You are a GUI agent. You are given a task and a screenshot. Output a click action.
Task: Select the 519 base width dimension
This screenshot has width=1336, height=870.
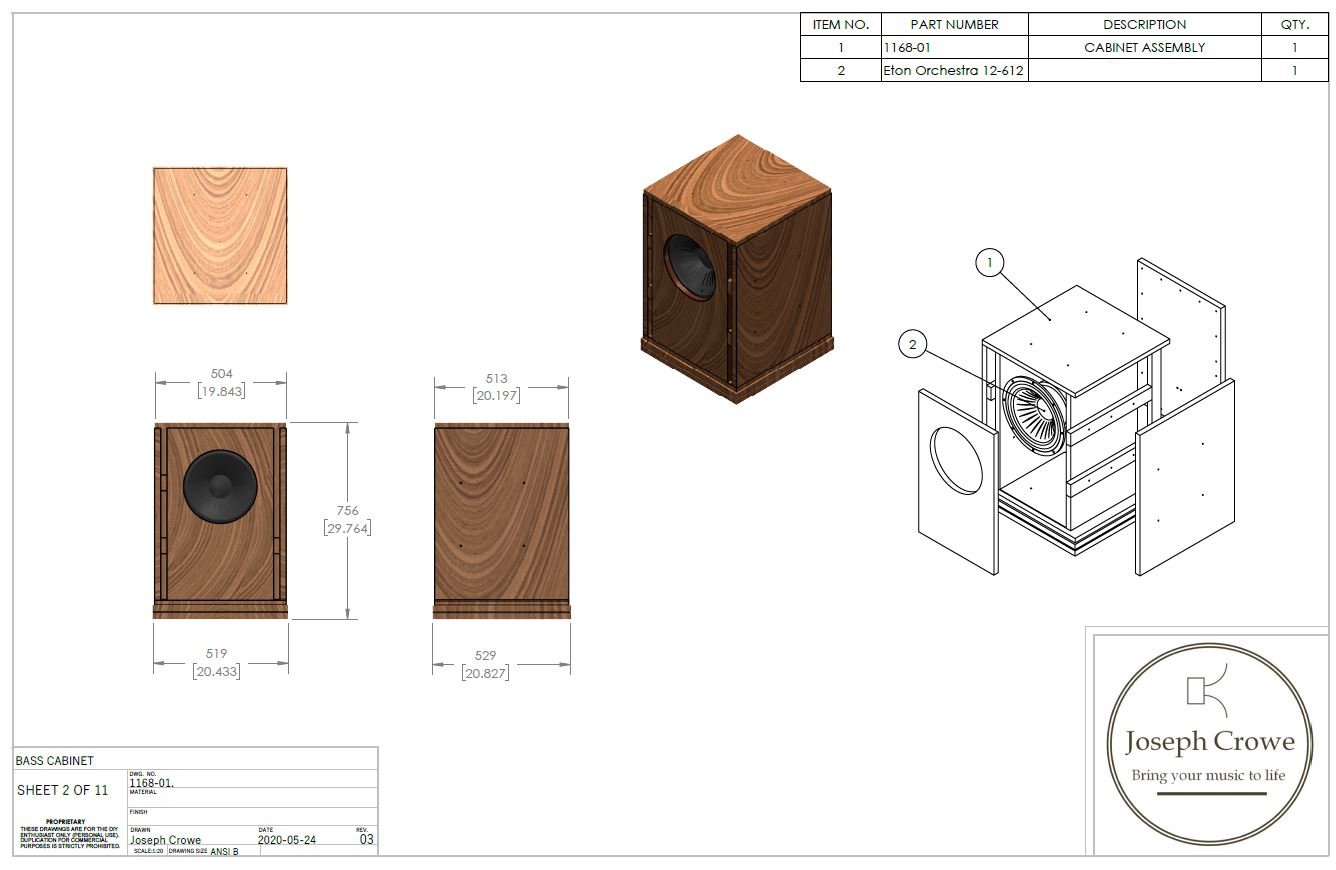(217, 654)
